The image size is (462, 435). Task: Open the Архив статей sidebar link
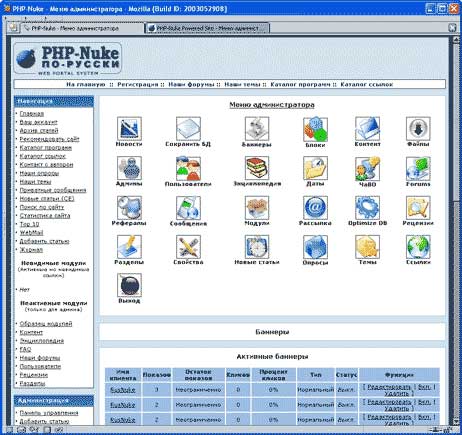pos(39,131)
